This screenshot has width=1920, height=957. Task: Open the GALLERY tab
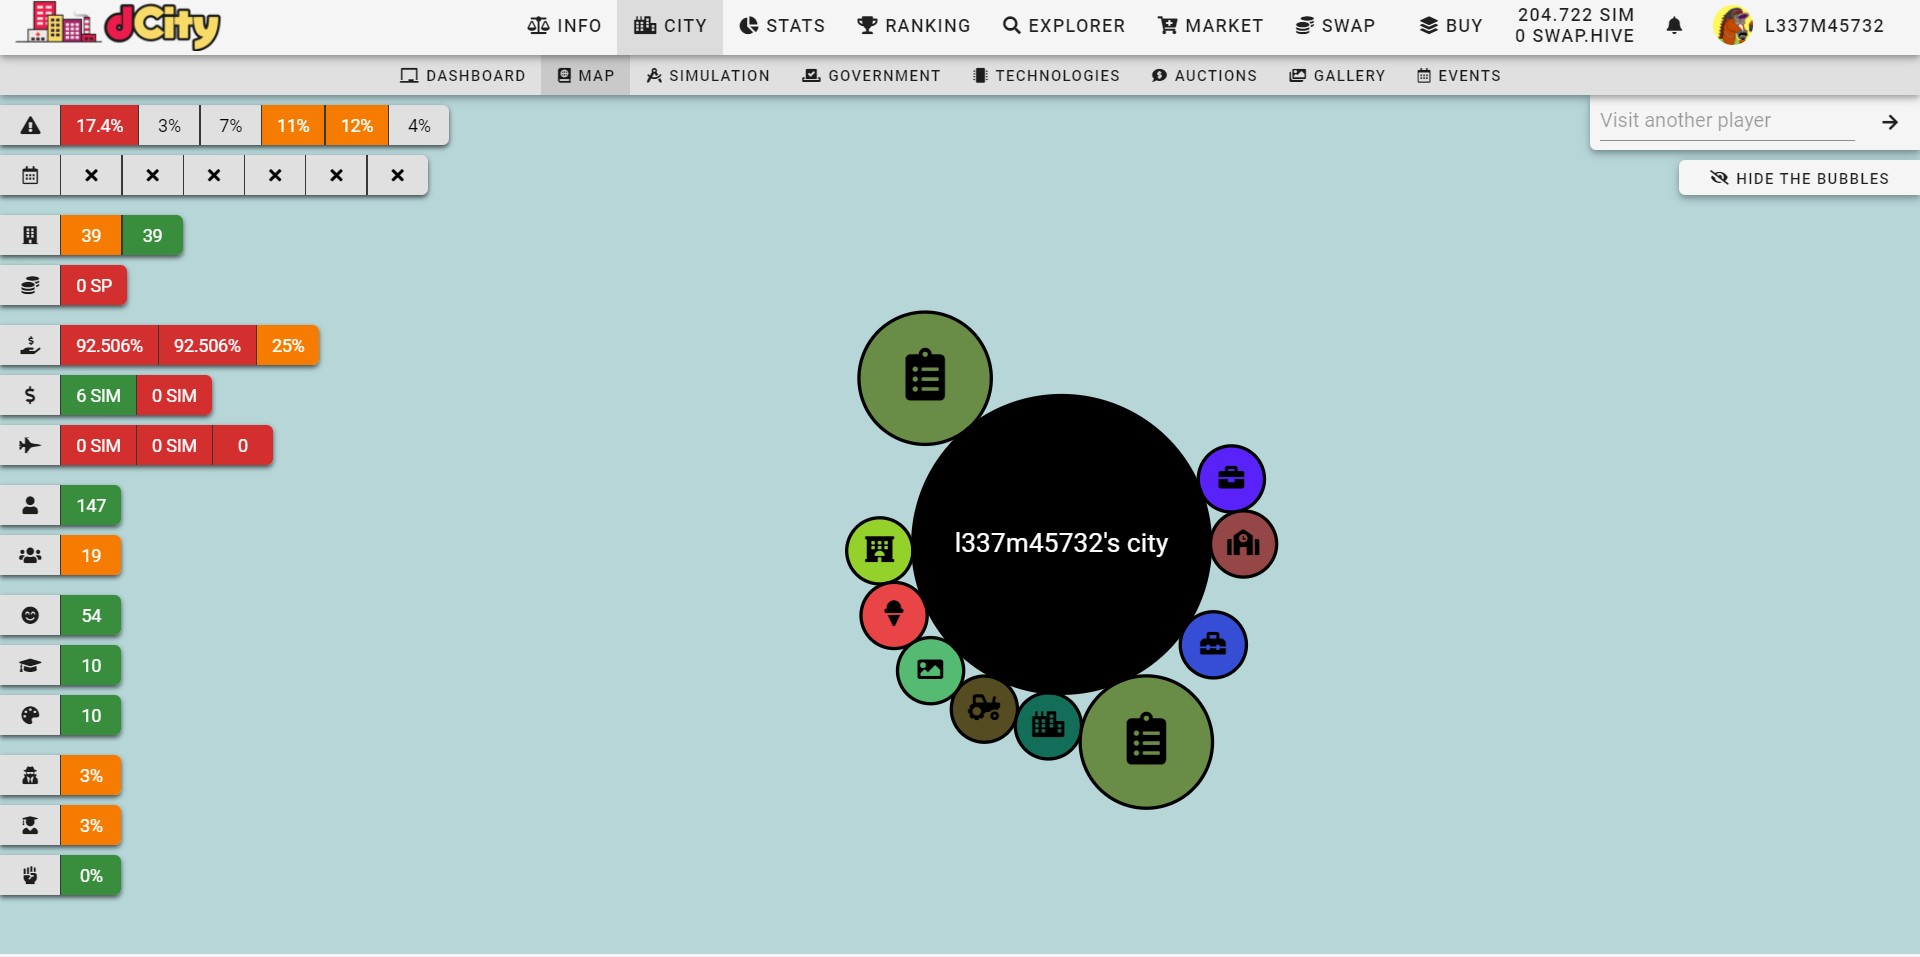click(x=1337, y=76)
